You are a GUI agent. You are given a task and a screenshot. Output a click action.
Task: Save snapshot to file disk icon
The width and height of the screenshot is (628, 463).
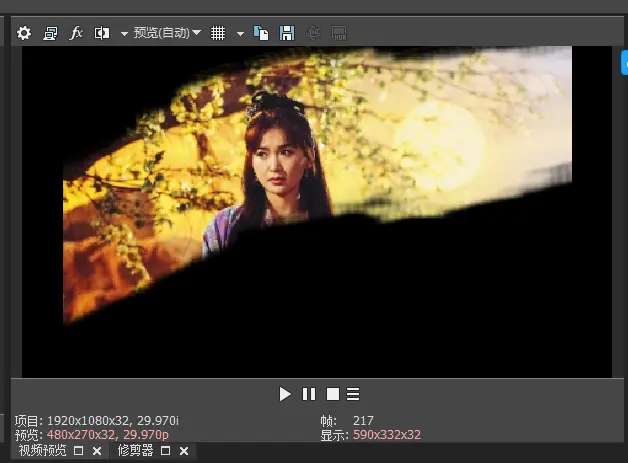pyautogui.click(x=287, y=33)
